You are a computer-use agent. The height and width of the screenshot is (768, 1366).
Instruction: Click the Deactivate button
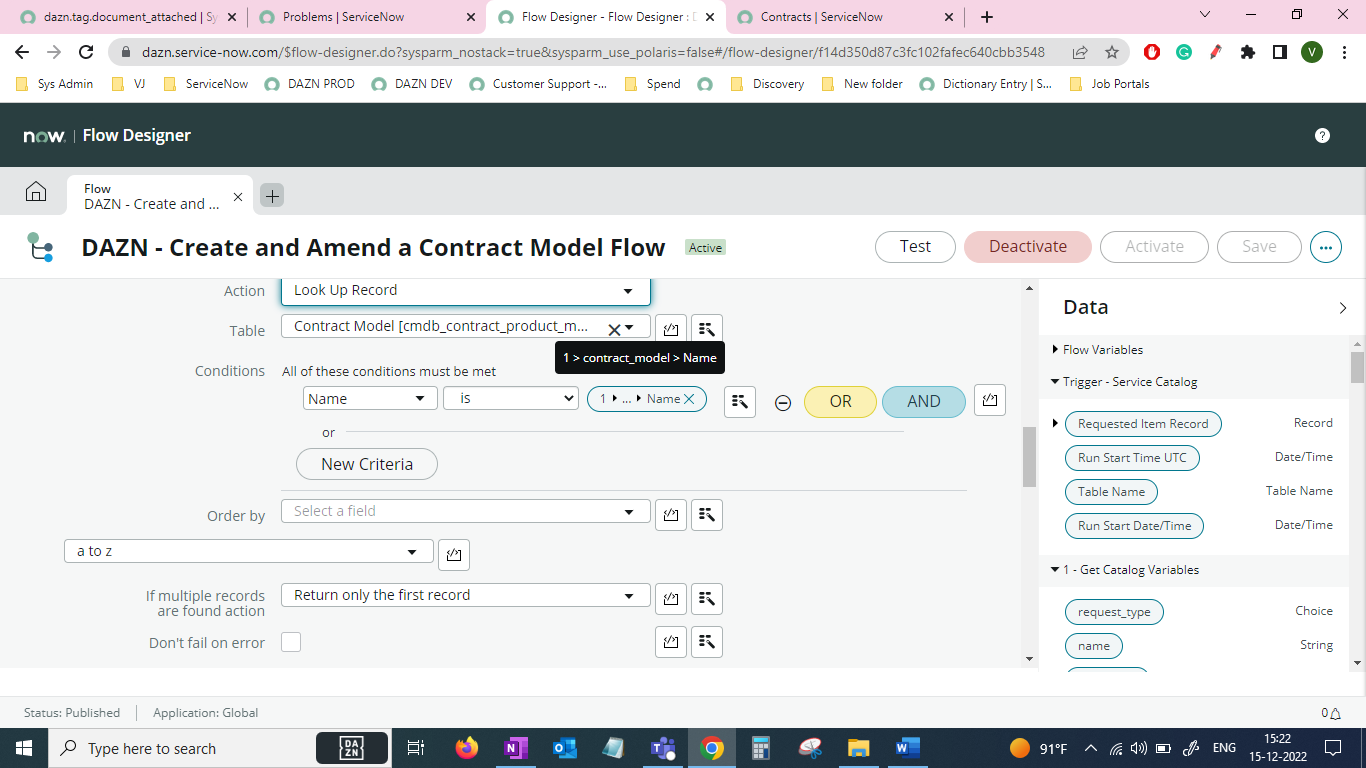tap(1028, 247)
